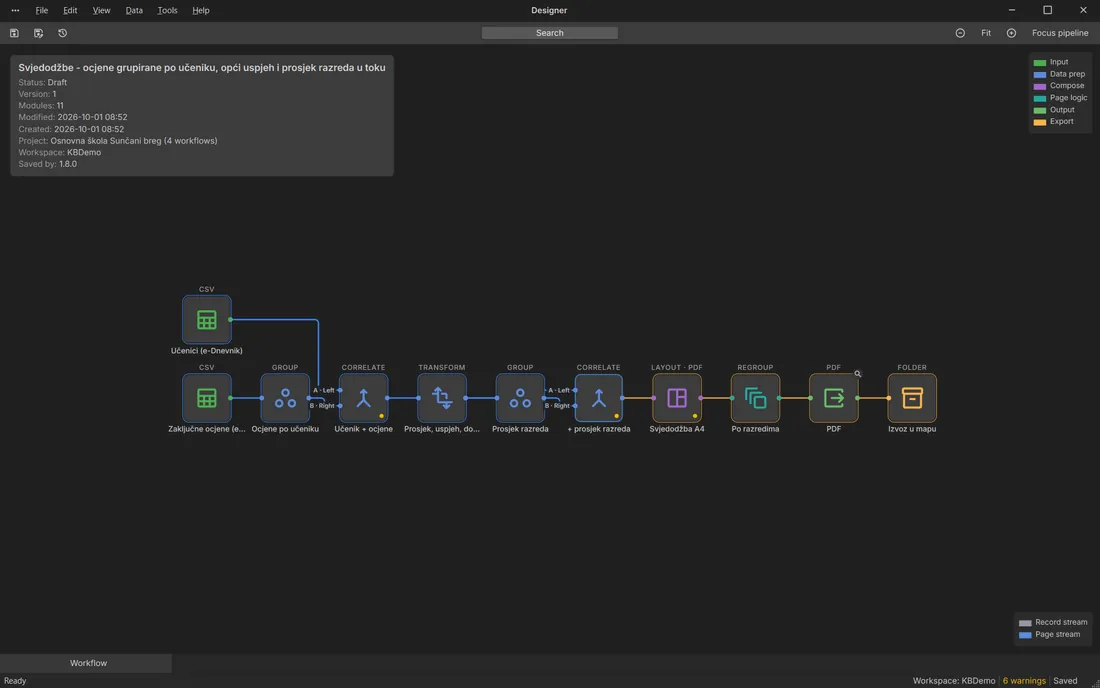Click the Export legend color swatch

tap(1040, 122)
